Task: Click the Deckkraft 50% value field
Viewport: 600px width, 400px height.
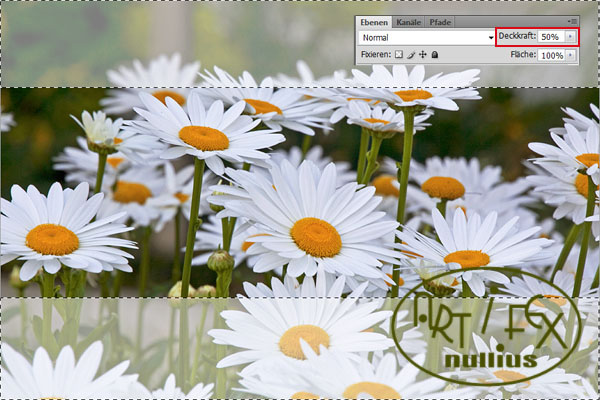Action: coord(551,37)
